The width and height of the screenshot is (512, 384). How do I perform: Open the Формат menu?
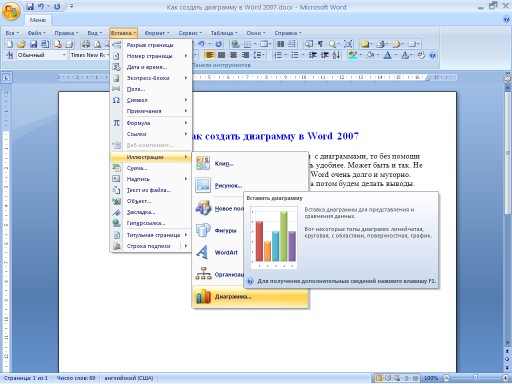(157, 33)
